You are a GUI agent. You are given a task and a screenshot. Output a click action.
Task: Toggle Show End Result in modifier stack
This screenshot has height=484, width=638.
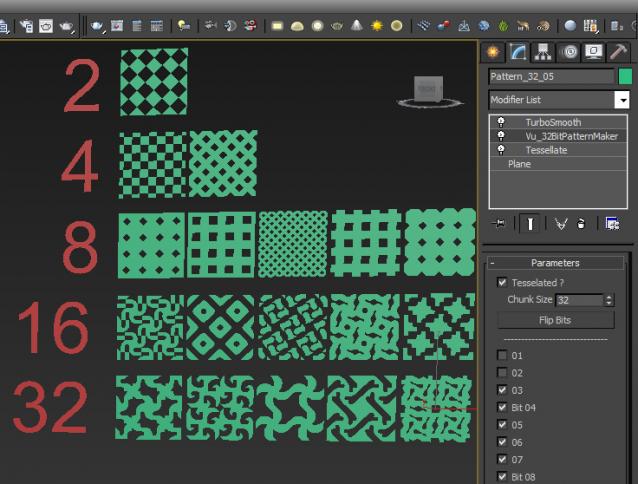[x=530, y=224]
